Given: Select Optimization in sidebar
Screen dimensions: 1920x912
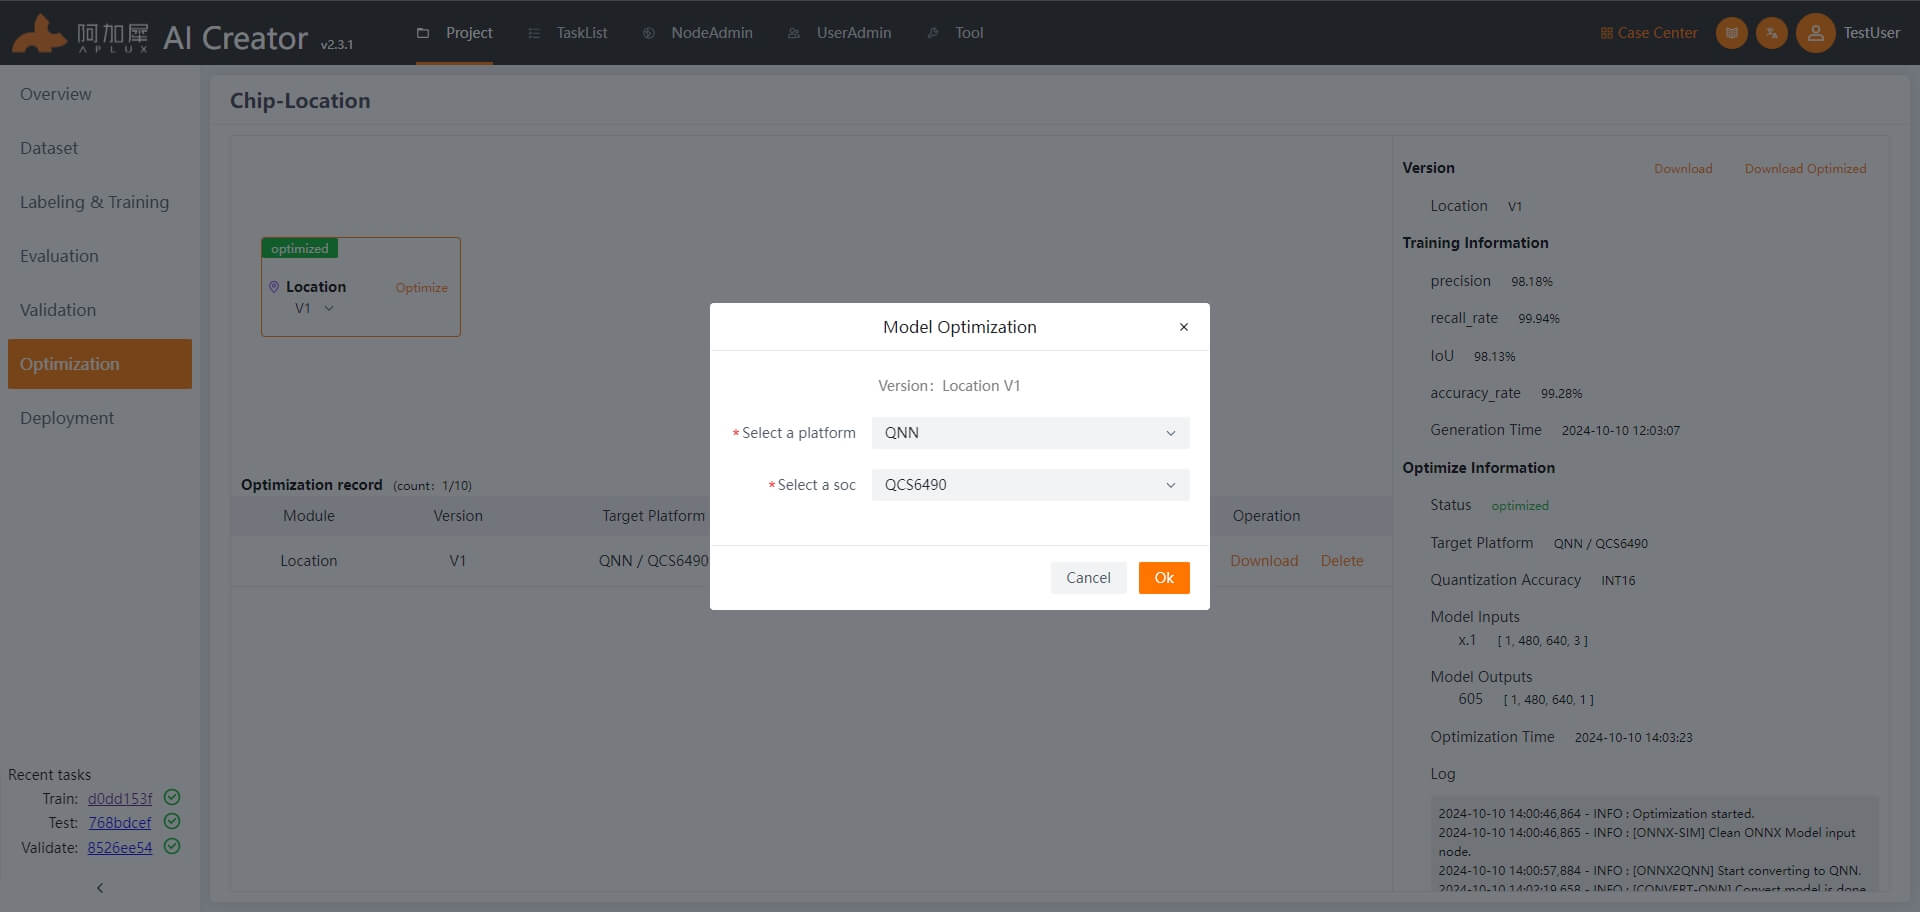Looking at the screenshot, I should [100, 364].
